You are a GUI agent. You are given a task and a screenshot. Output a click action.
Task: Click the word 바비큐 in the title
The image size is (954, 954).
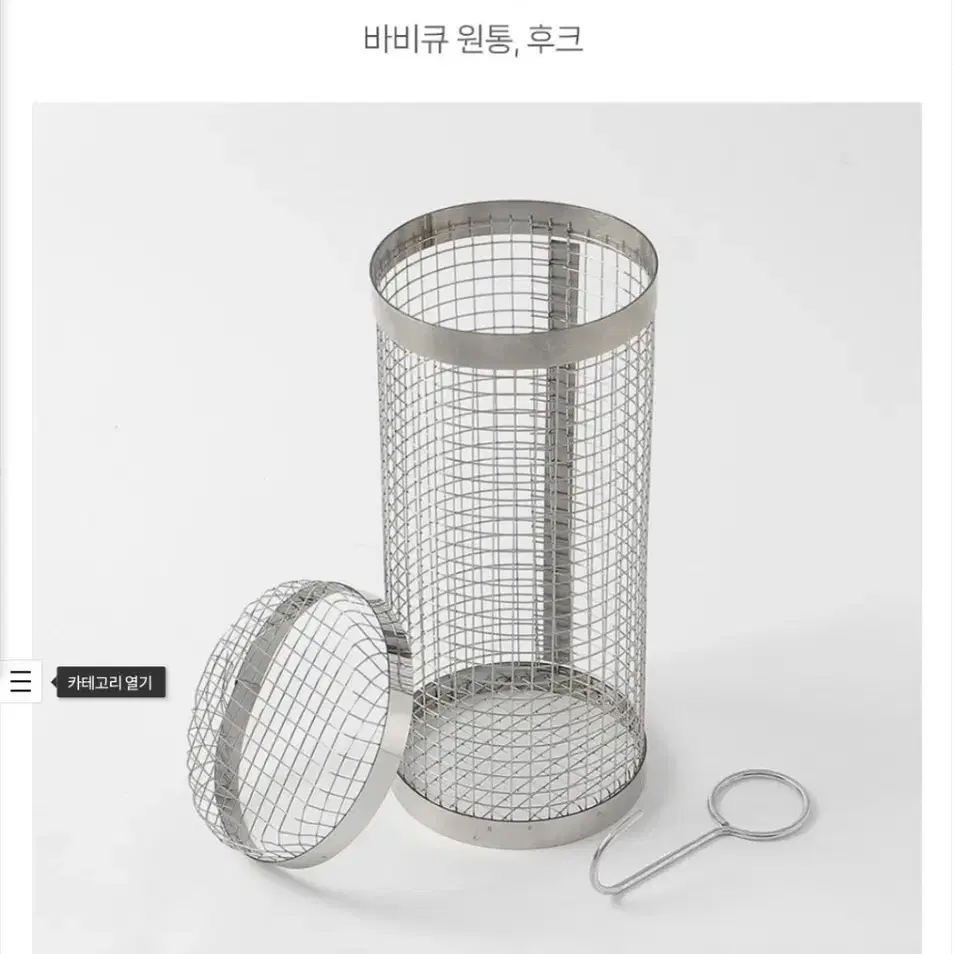tap(406, 39)
